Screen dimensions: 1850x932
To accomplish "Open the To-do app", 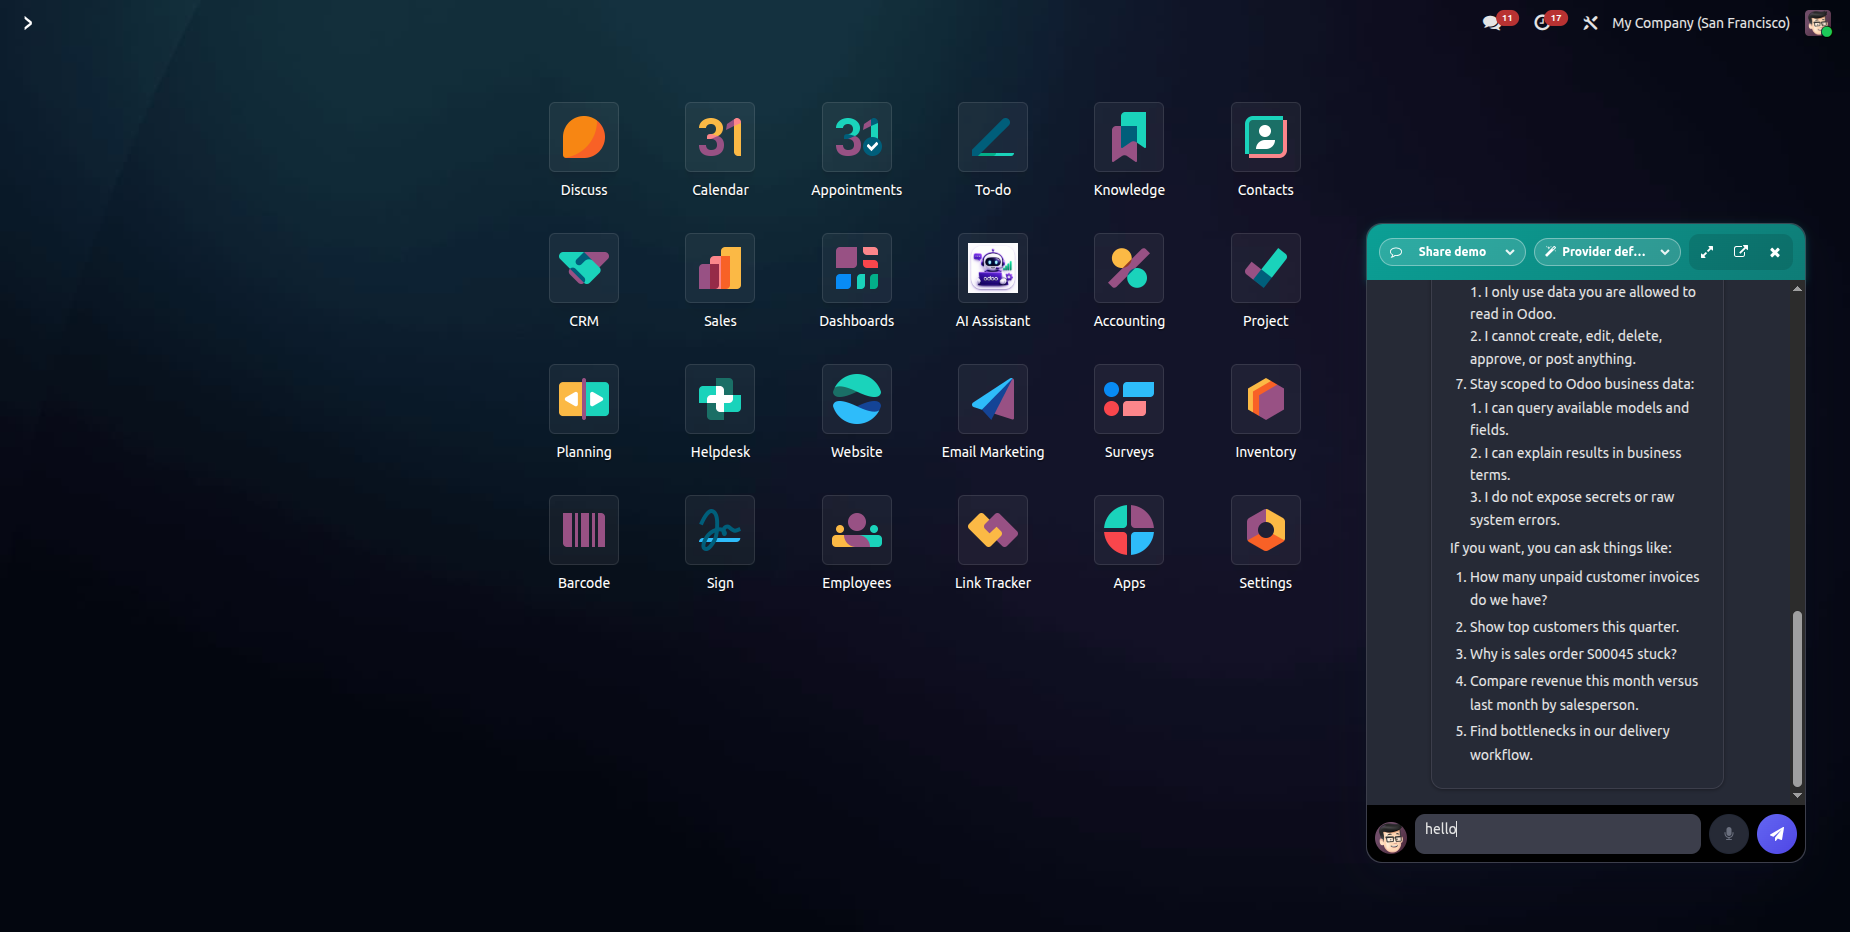I will click(993, 137).
